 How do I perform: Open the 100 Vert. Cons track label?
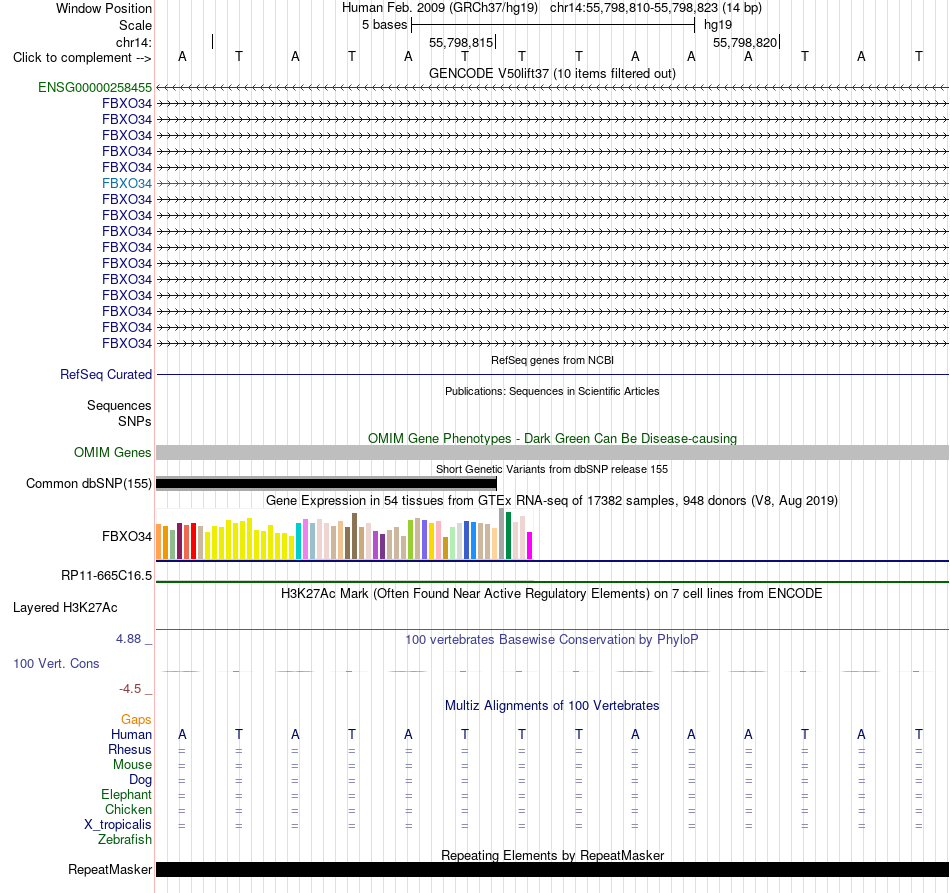56,663
